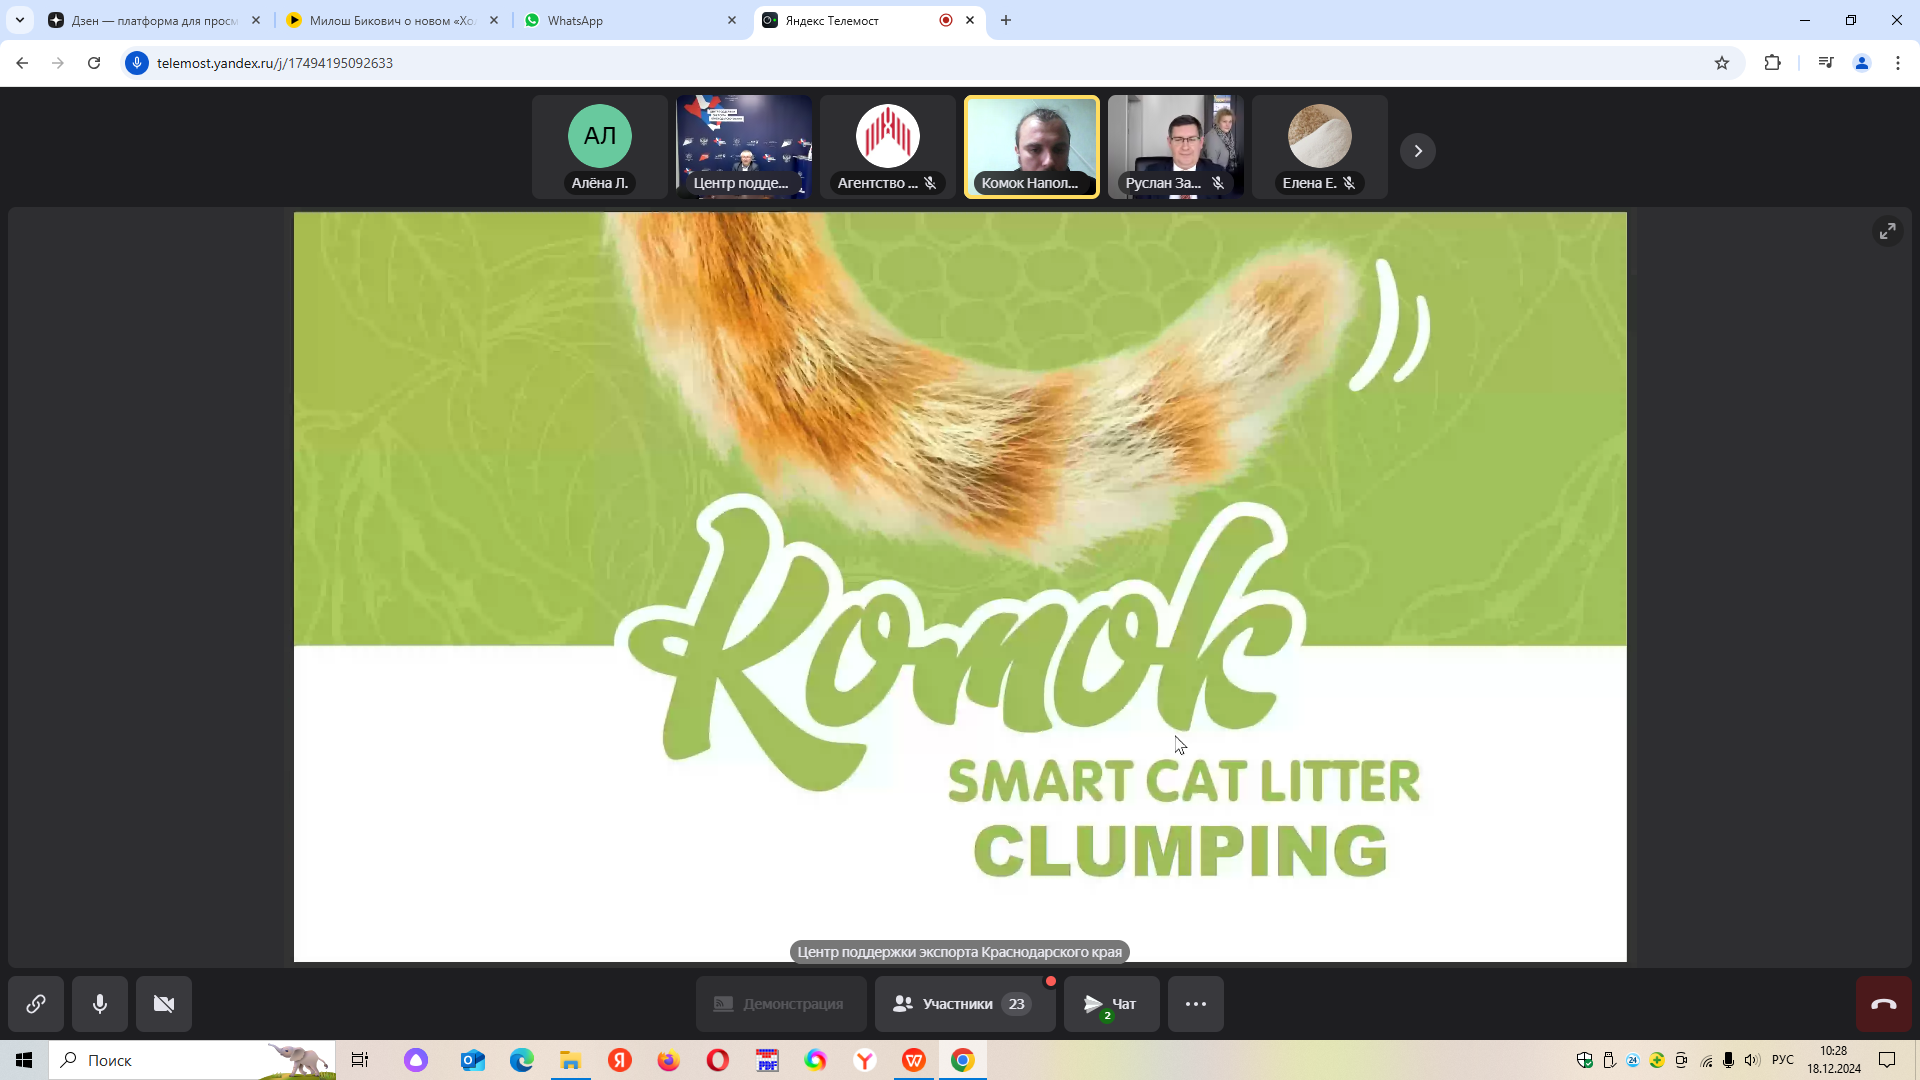1920x1080 pixels.
Task: Bookmark this page with the star
Action: click(1722, 63)
